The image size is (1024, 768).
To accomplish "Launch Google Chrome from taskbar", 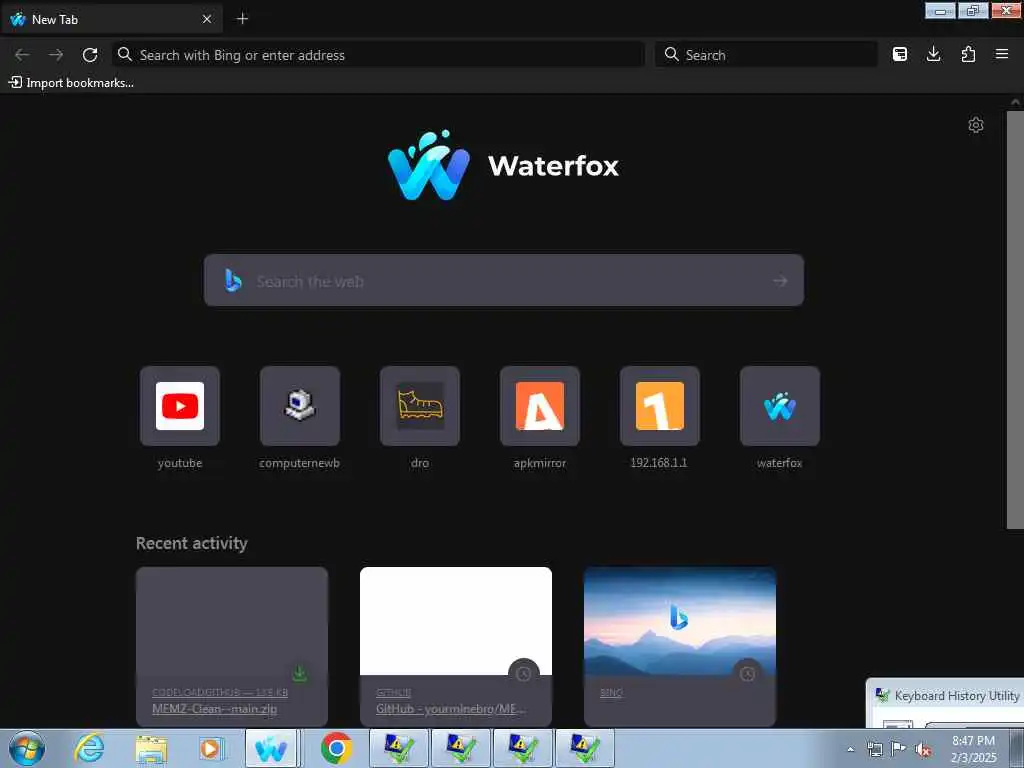I will point(336,748).
